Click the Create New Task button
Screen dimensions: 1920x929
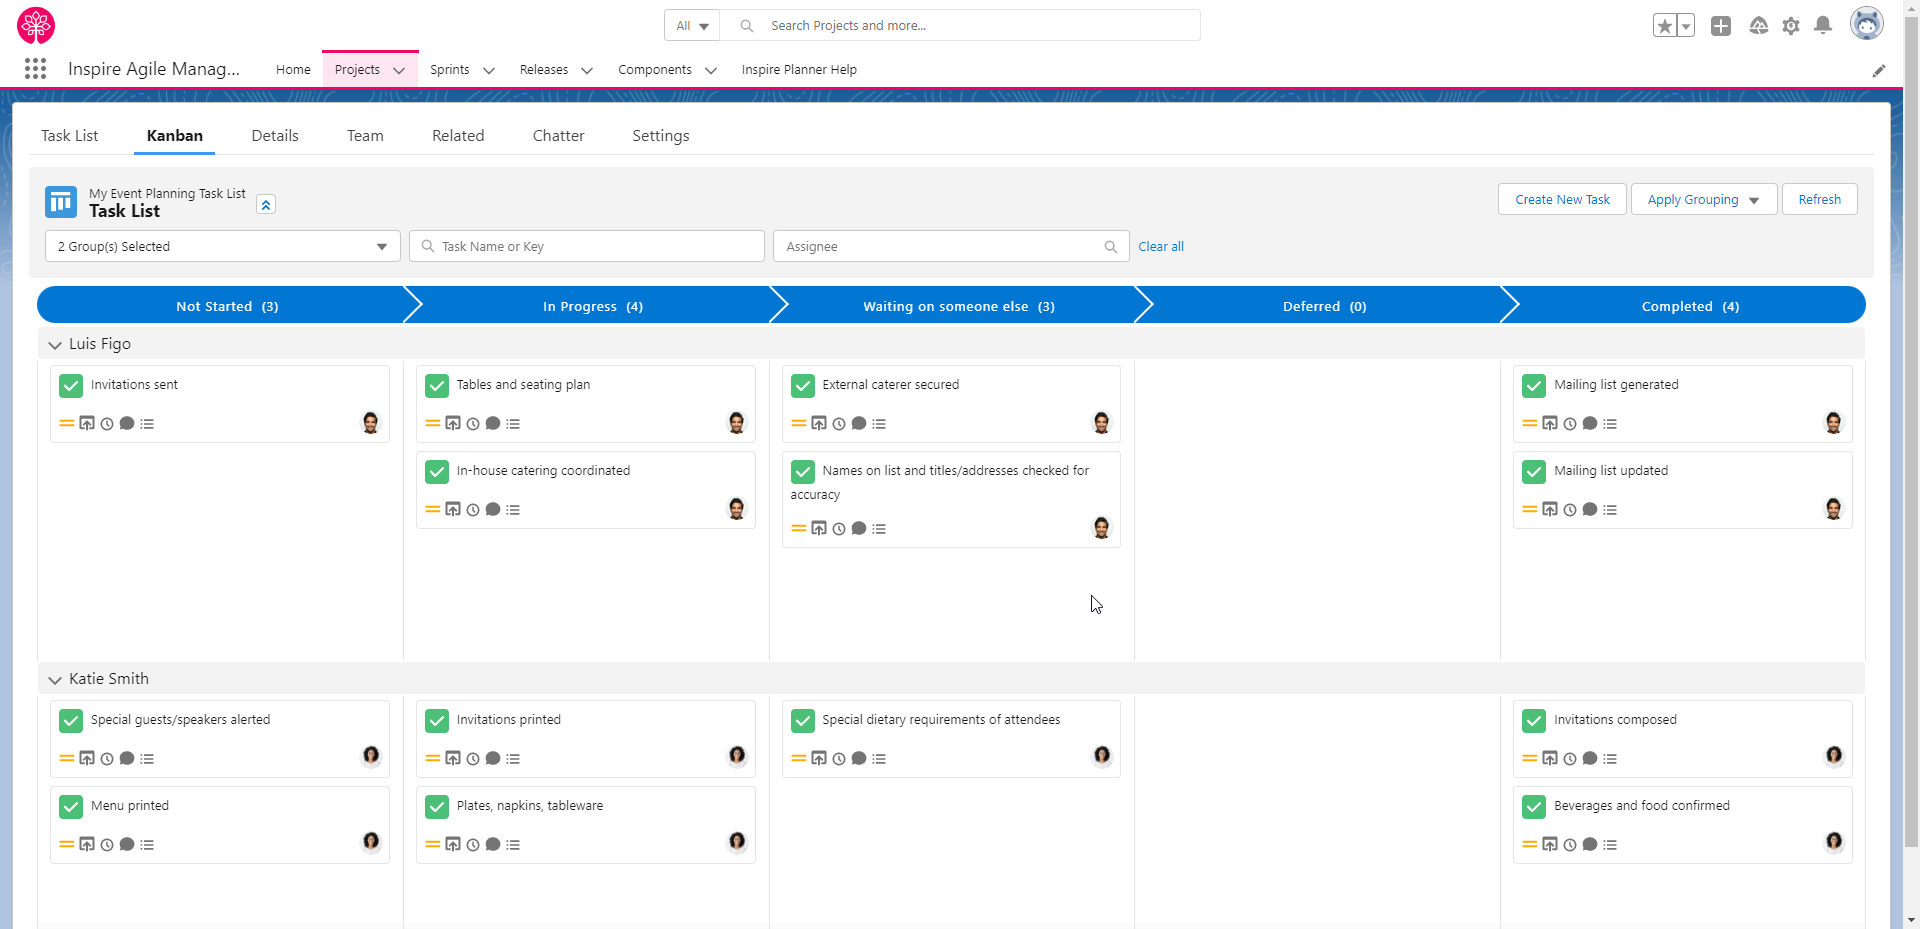point(1562,200)
